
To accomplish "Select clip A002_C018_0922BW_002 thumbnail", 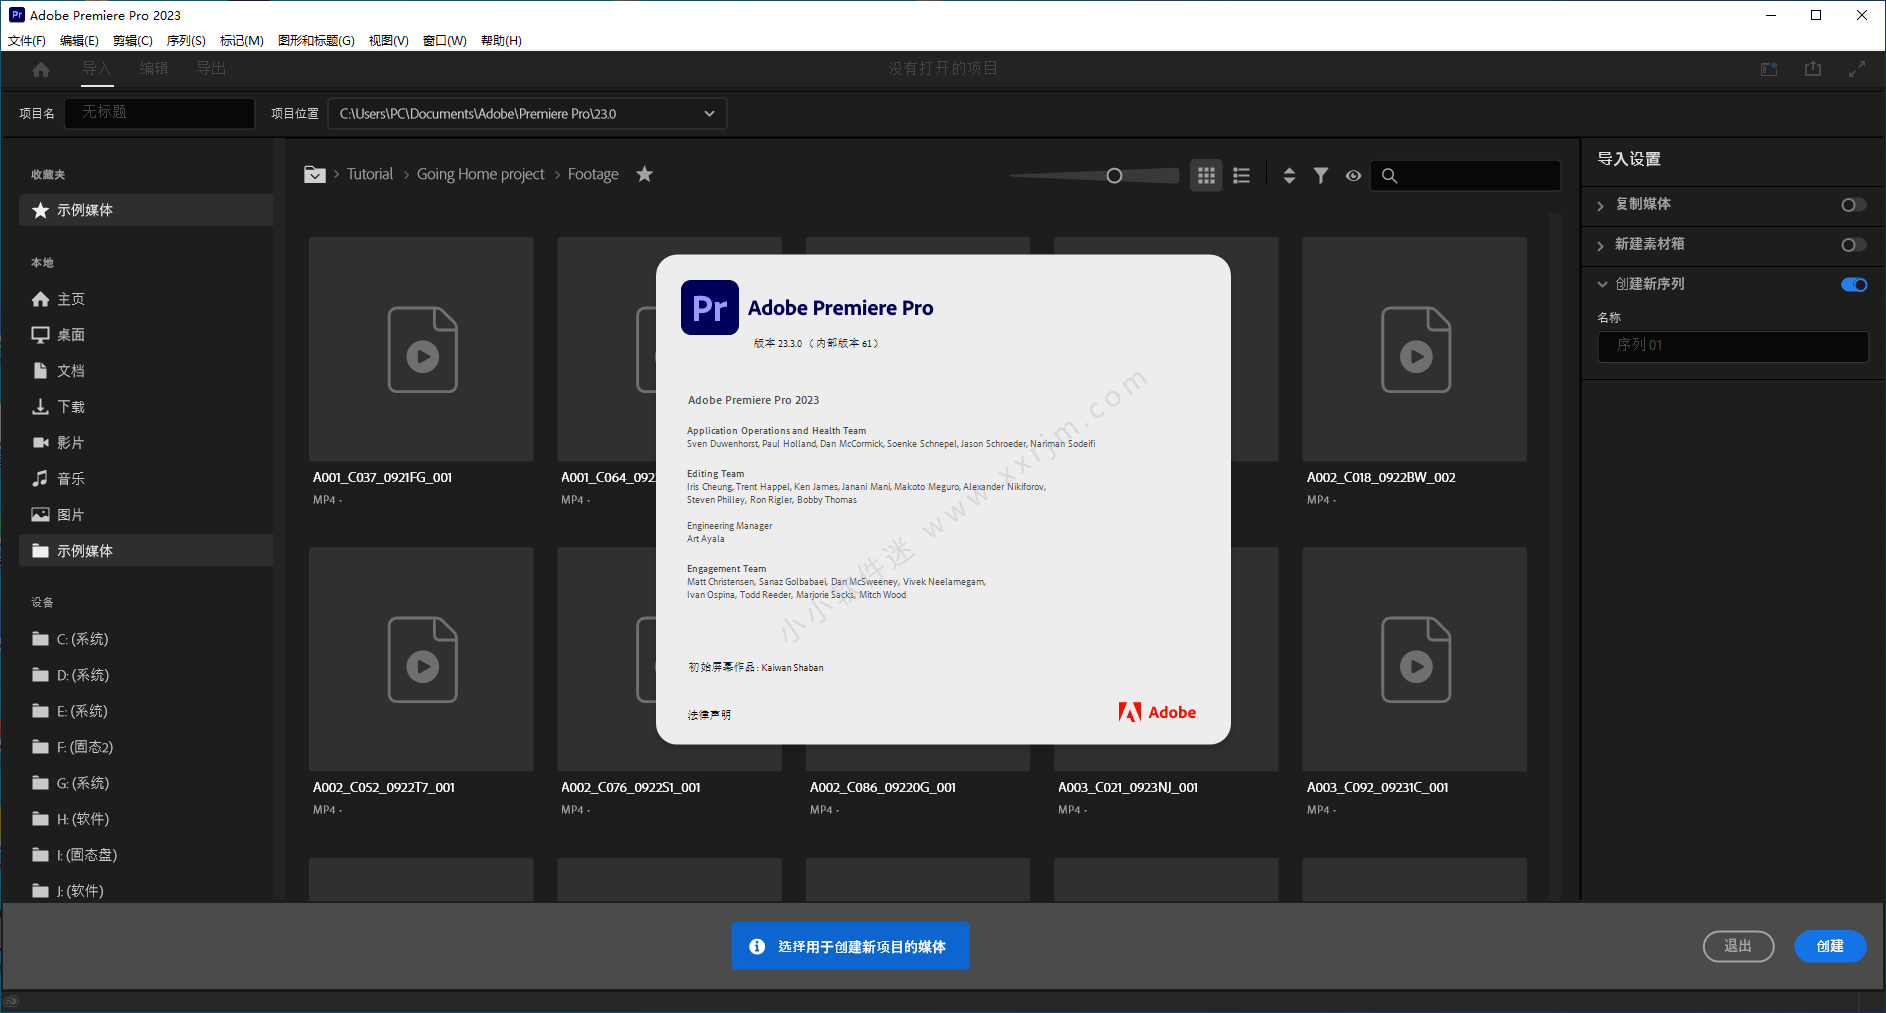I will (x=1415, y=349).
